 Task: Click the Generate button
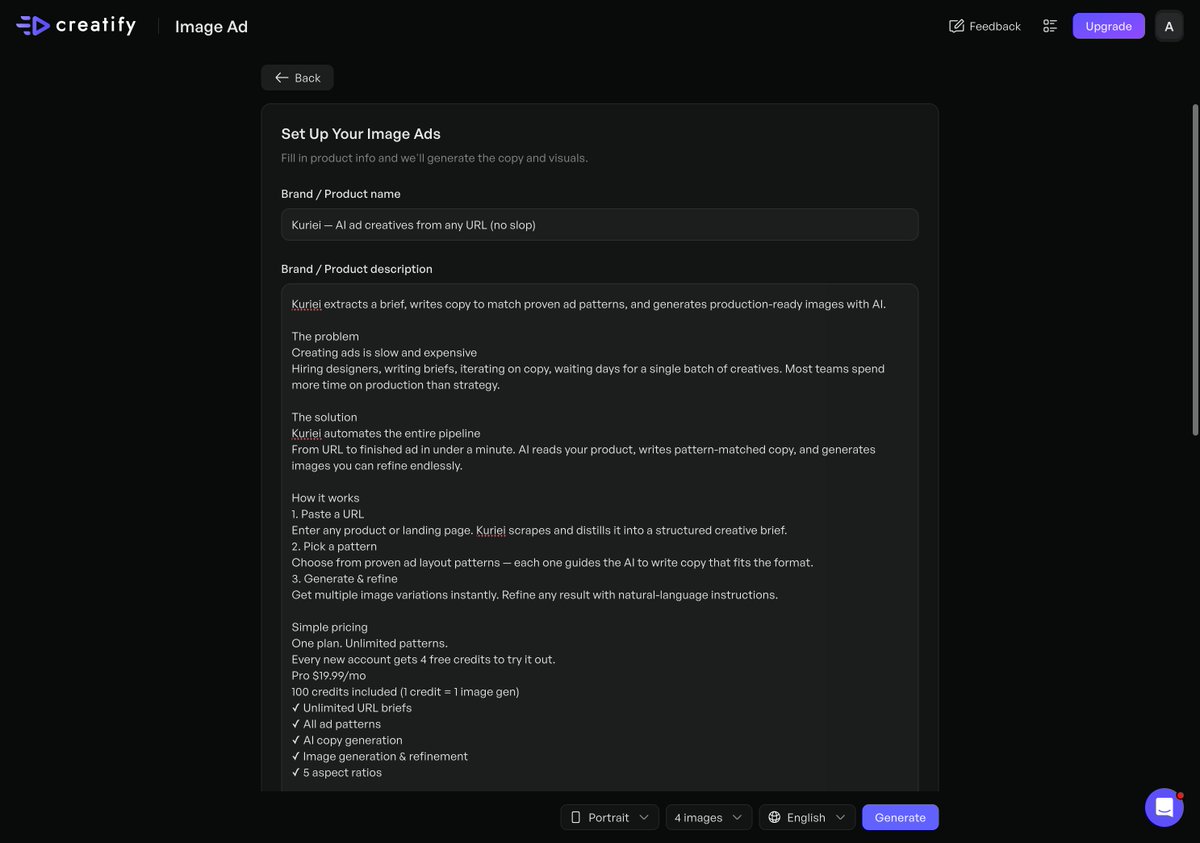tap(900, 817)
